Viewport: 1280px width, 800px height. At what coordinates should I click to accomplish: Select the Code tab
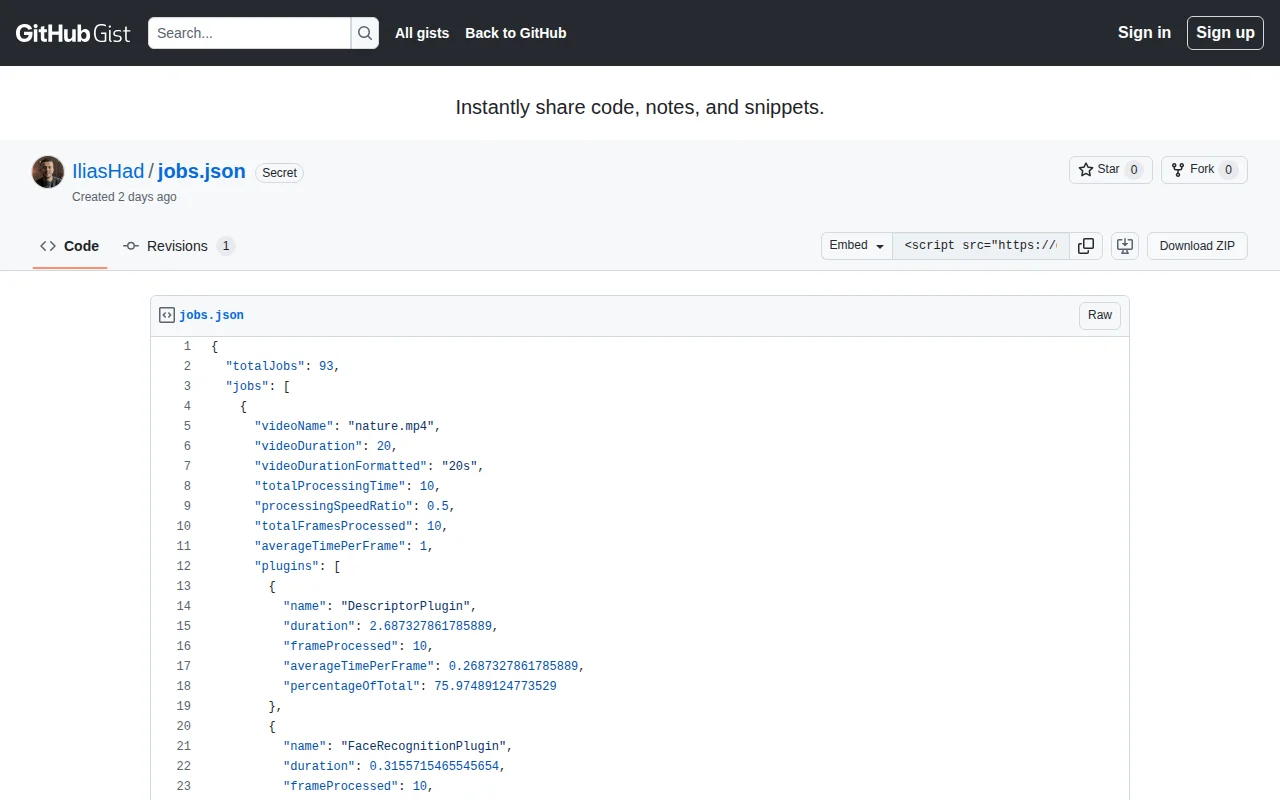click(x=70, y=246)
